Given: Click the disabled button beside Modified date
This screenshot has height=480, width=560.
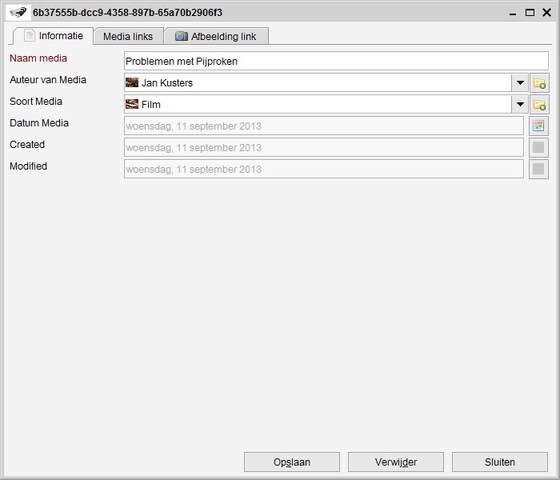Looking at the screenshot, I should tap(539, 169).
